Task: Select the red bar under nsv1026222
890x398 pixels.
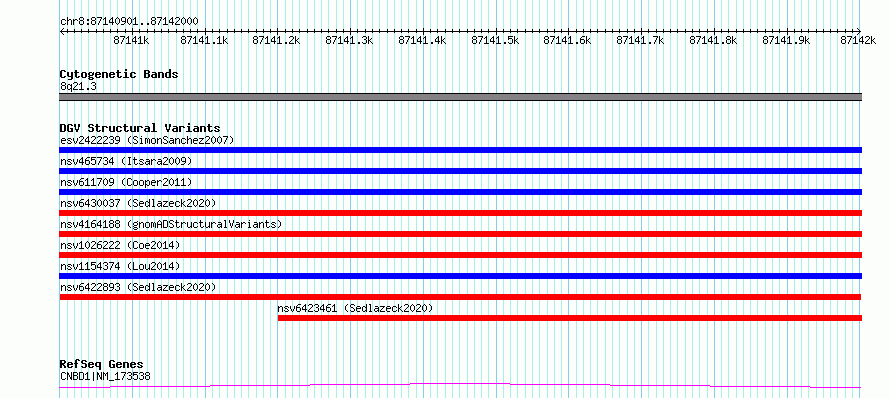Action: click(460, 255)
